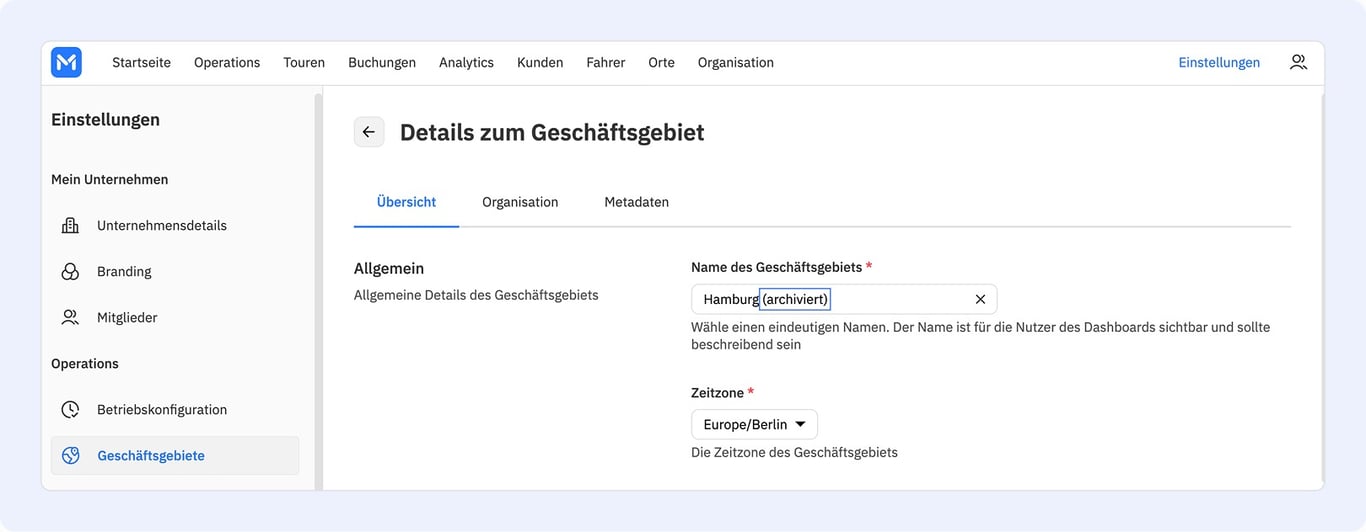Viewport: 1366px width, 532px height.
Task: Click the Operations sidebar section heading
Action: 85,363
